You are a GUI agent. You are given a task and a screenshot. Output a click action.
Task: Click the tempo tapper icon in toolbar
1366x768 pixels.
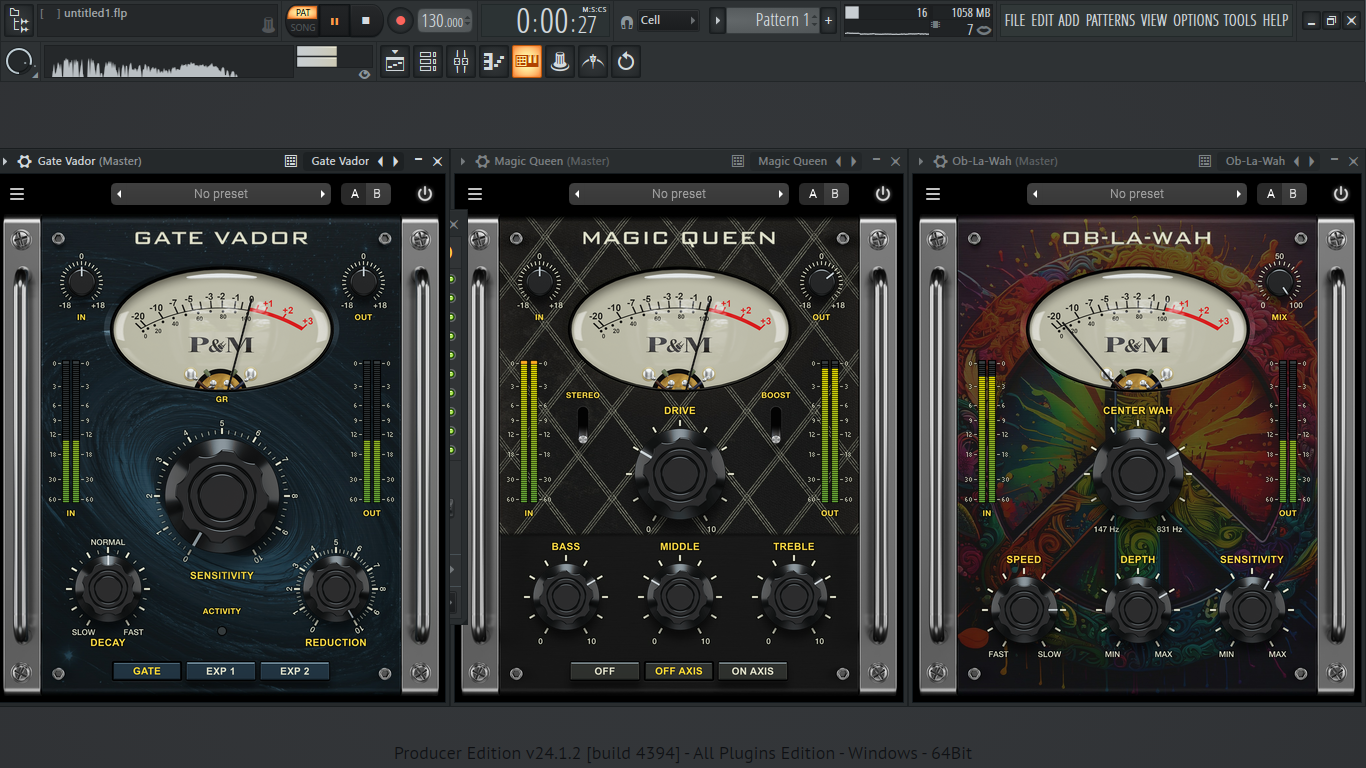[x=560, y=62]
